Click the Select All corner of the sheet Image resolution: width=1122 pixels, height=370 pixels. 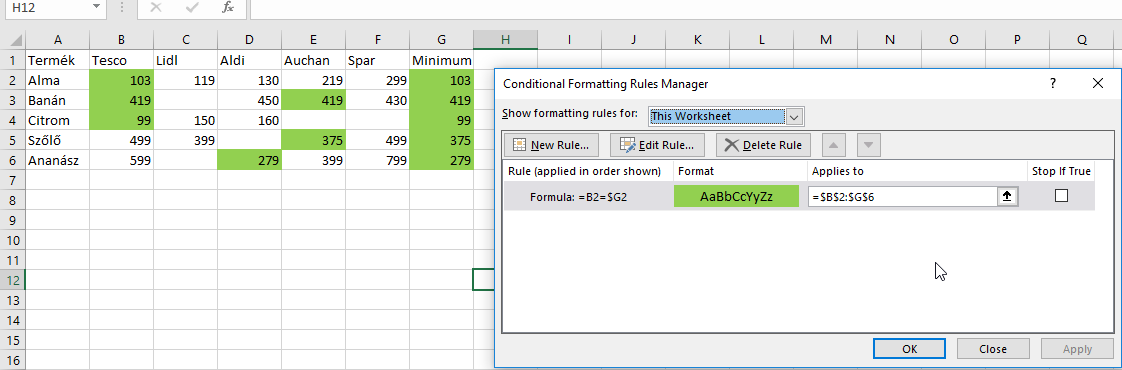click(13, 40)
